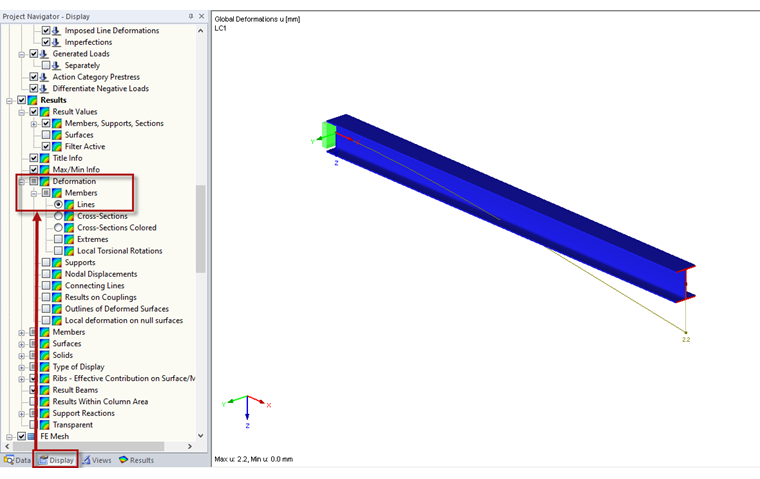Click the Imperfections load icon
The width and height of the screenshot is (760, 479).
pyautogui.click(x=57, y=42)
